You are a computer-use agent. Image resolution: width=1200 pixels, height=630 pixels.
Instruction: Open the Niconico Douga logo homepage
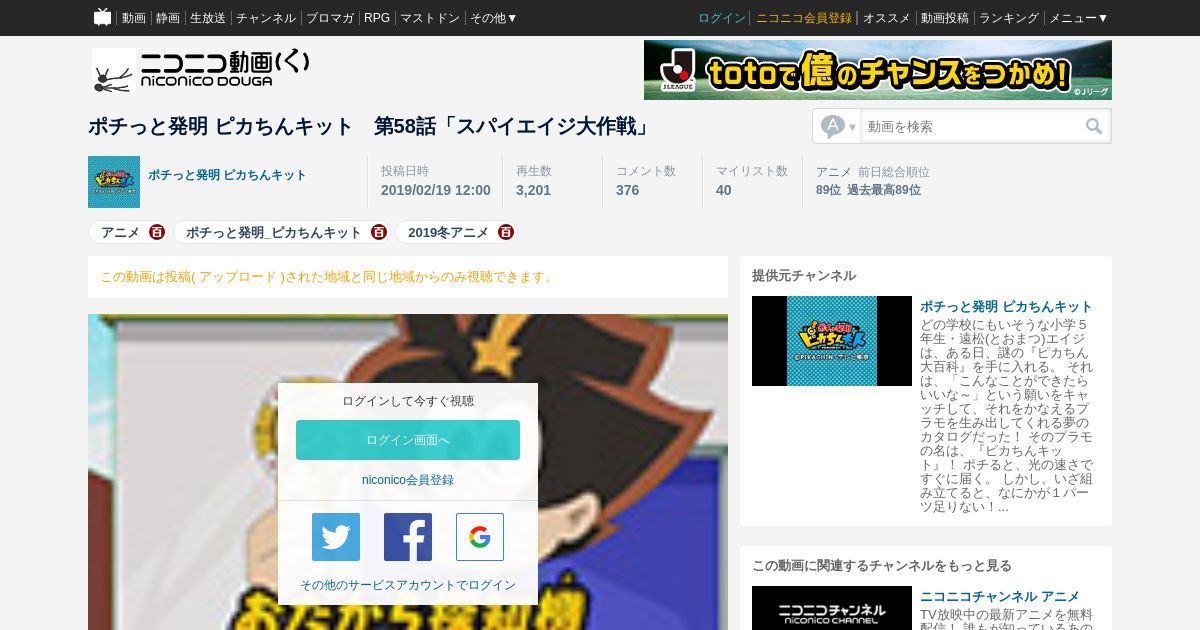tap(201, 70)
